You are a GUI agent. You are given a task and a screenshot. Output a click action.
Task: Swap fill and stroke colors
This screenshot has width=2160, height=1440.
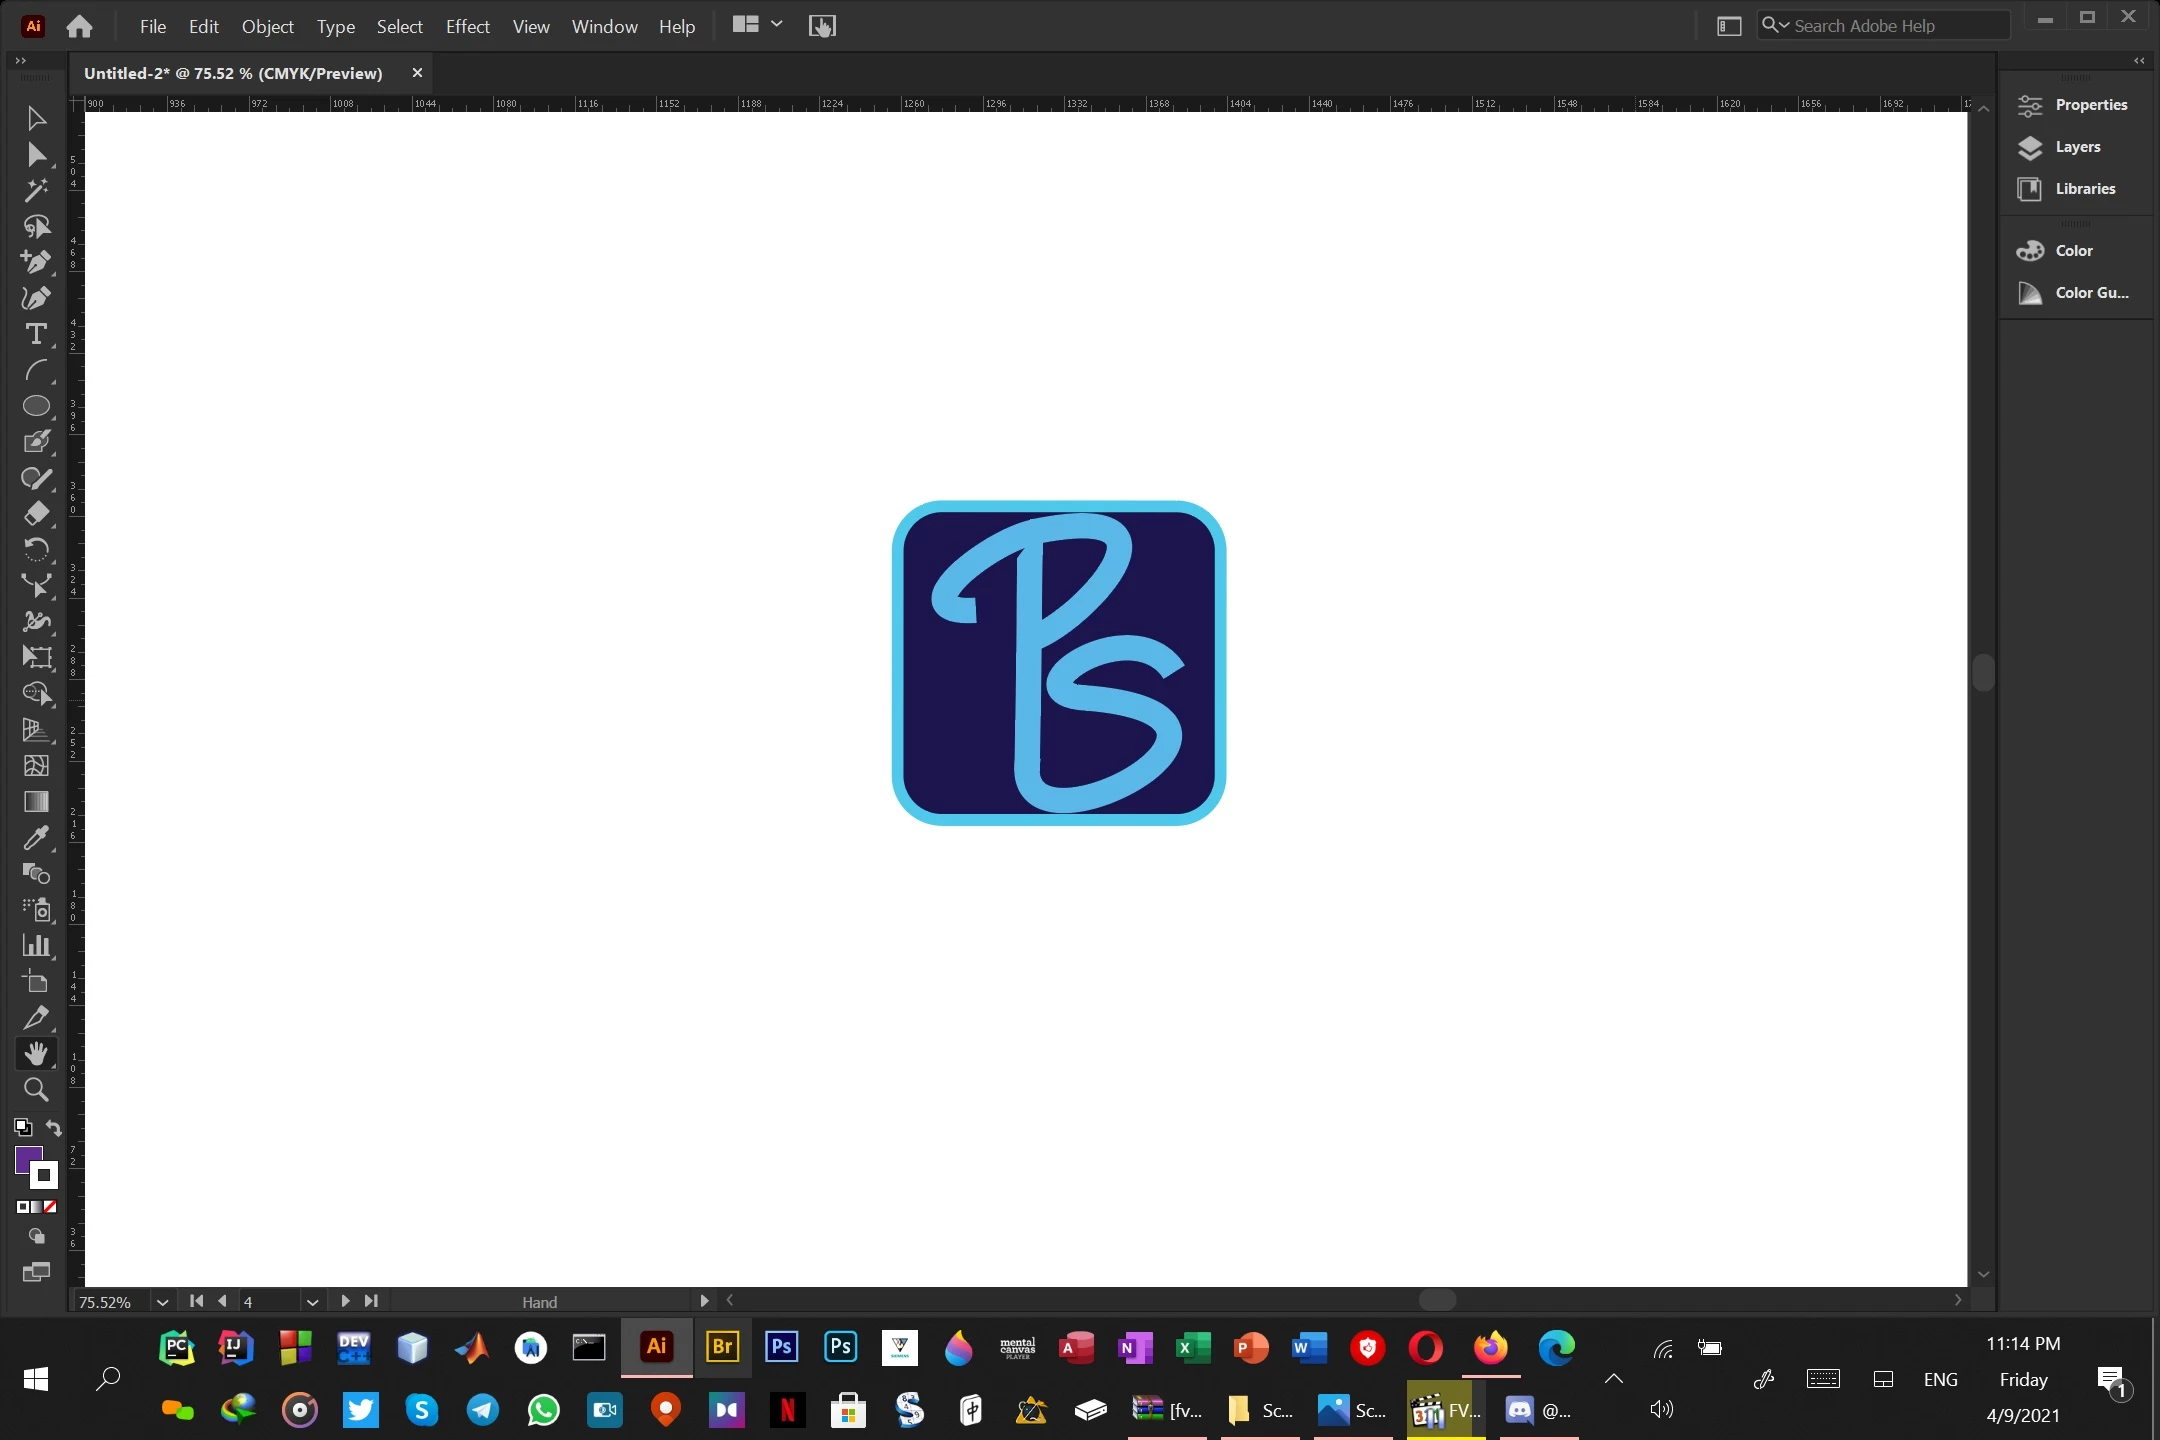pos(54,1128)
